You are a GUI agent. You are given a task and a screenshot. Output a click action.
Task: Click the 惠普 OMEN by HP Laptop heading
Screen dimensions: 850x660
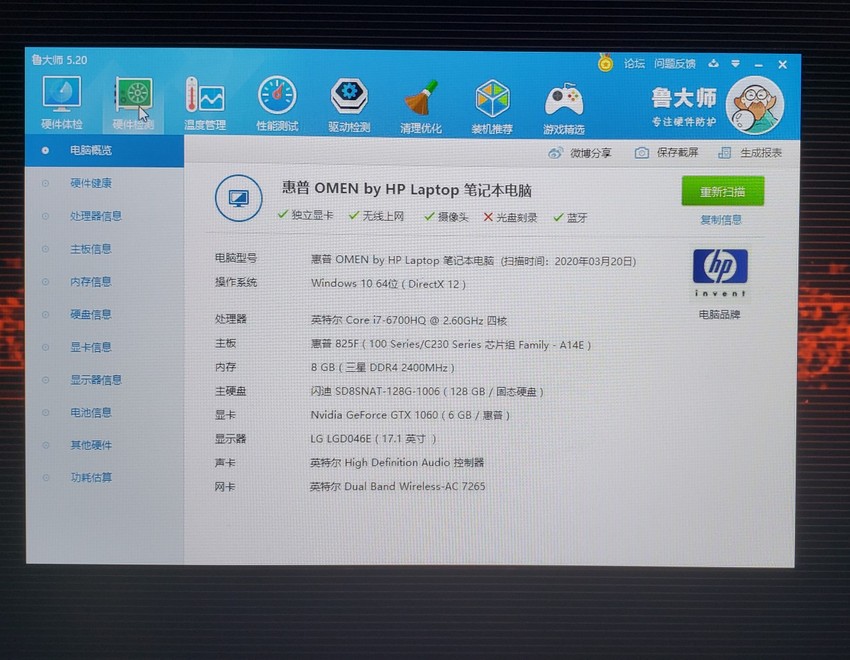[407, 189]
